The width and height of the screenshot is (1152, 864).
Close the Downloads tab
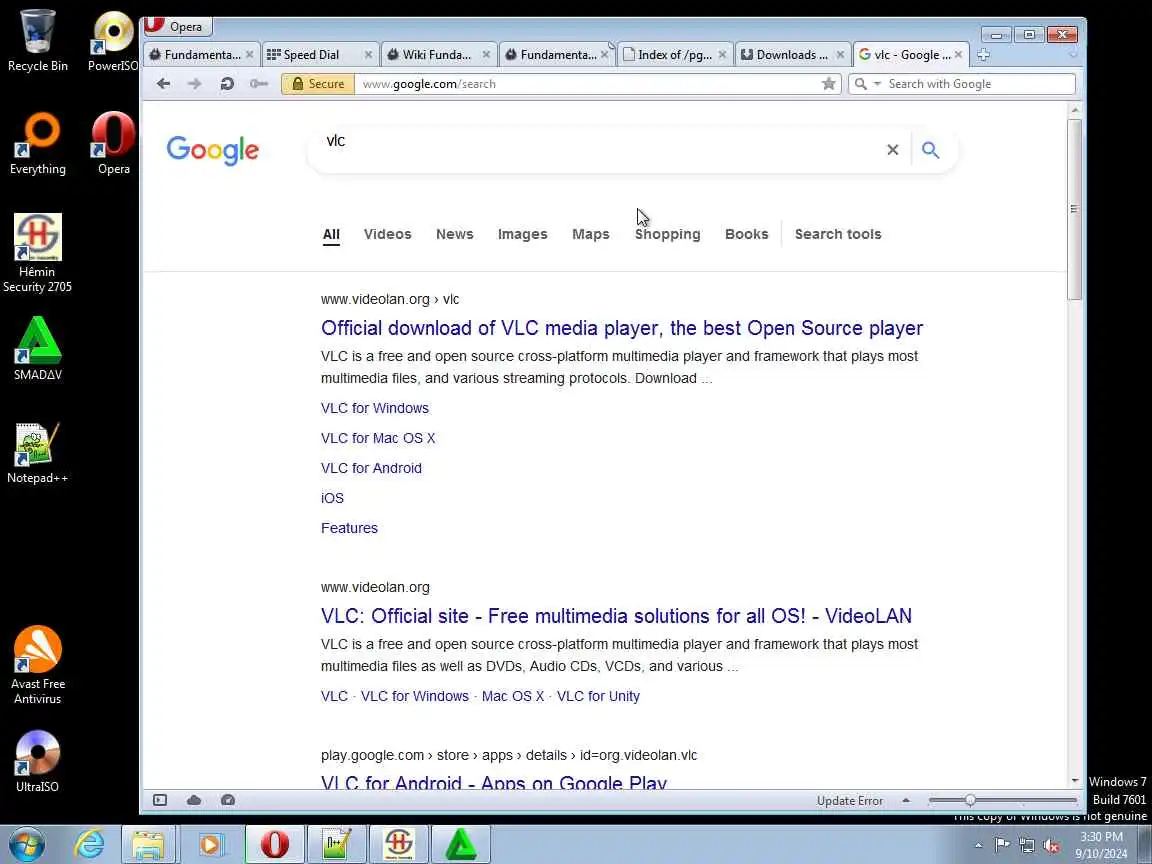pyautogui.click(x=840, y=55)
